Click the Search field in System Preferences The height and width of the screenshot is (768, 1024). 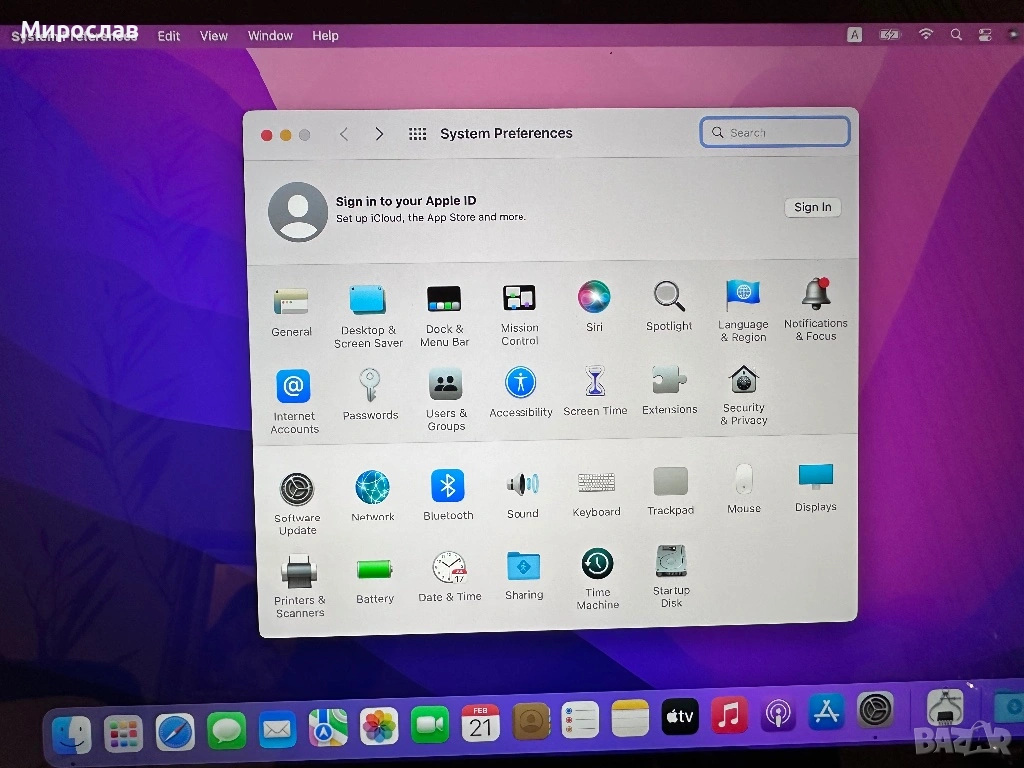pos(775,132)
